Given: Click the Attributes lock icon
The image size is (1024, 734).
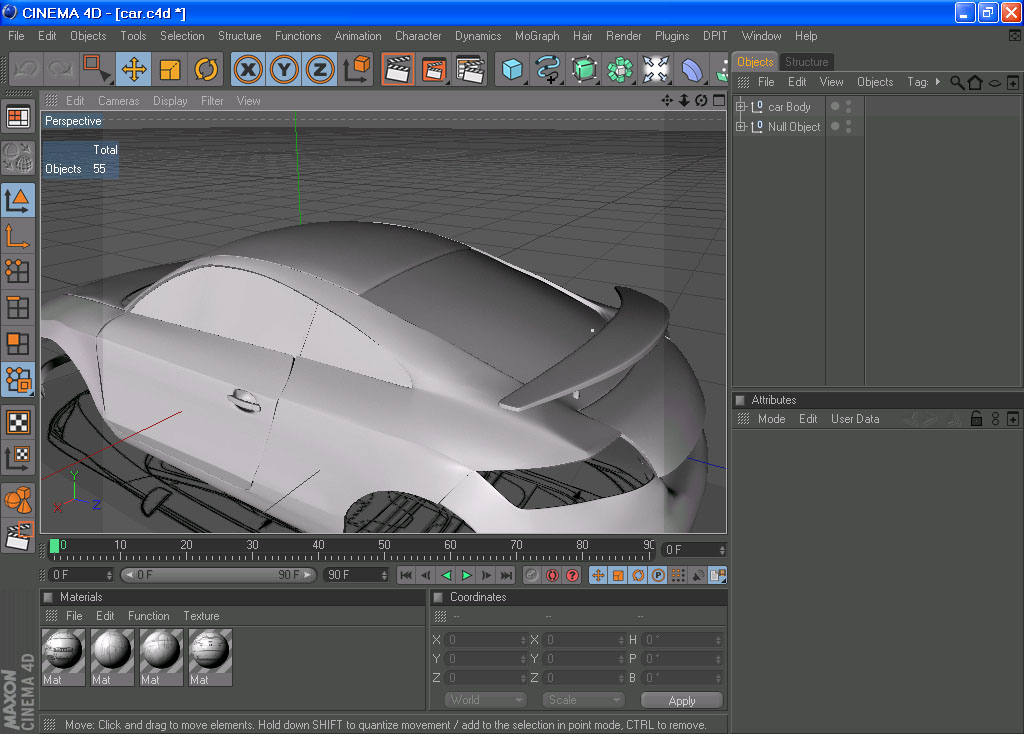Looking at the screenshot, I should click(976, 419).
